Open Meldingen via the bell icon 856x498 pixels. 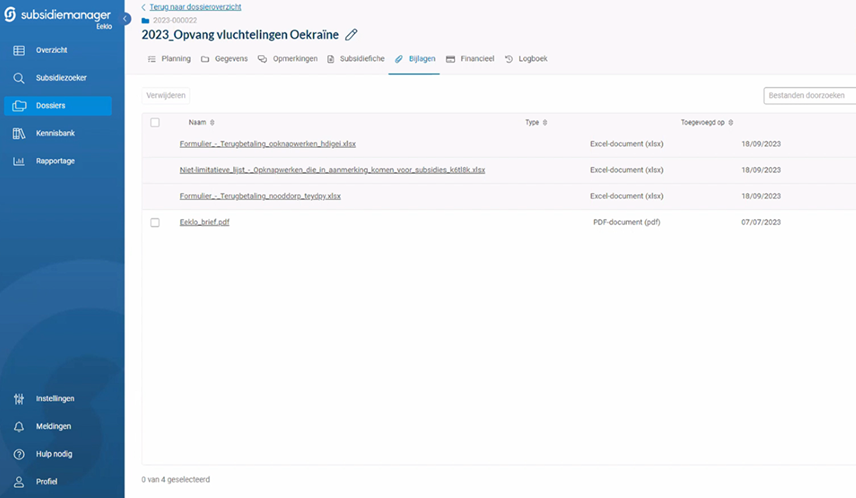point(19,426)
